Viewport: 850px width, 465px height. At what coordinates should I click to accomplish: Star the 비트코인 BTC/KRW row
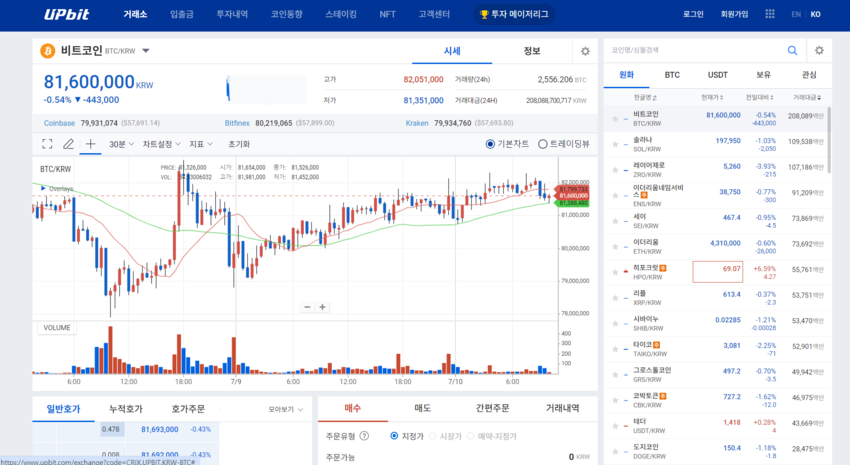pyautogui.click(x=615, y=119)
